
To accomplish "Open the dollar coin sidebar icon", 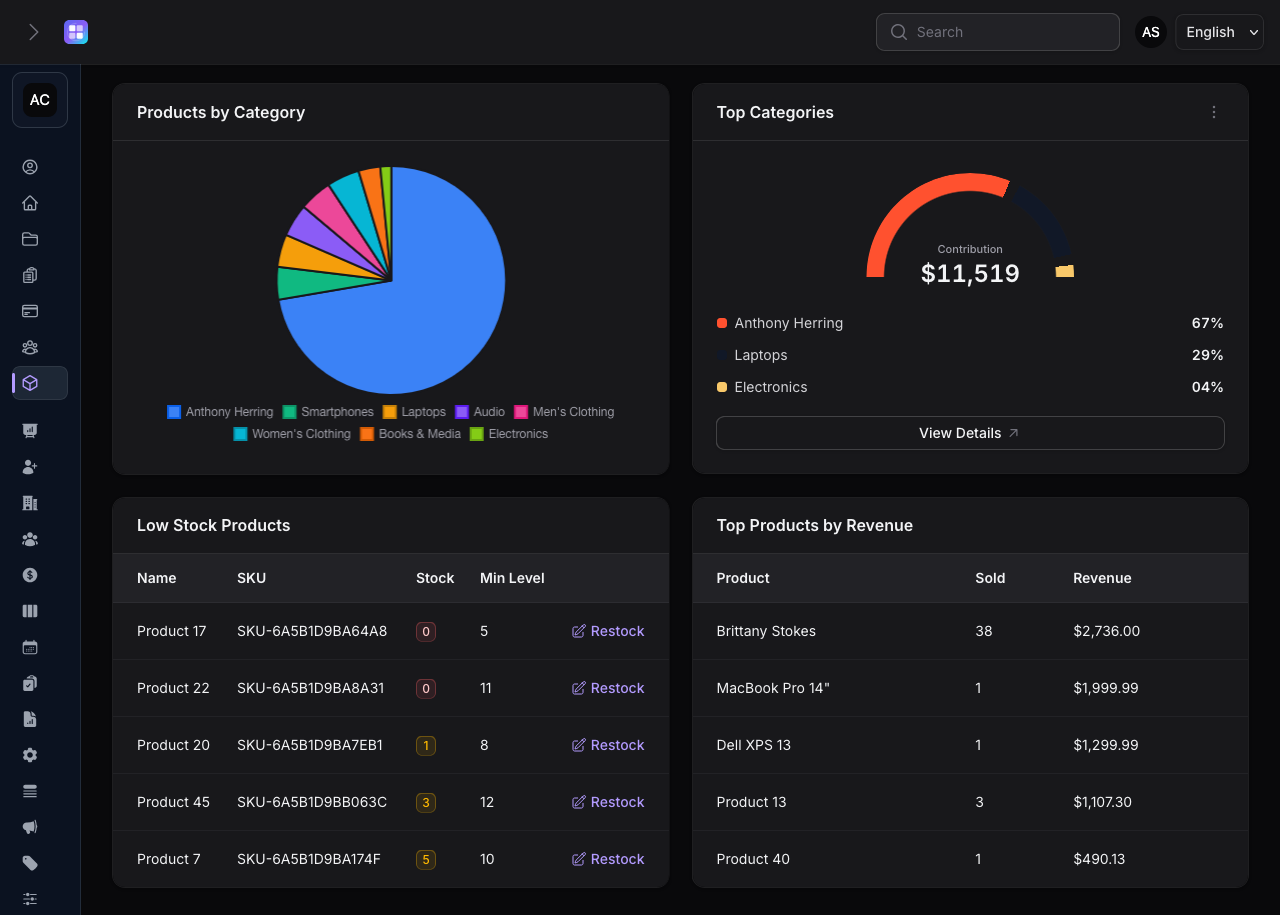I will point(30,575).
